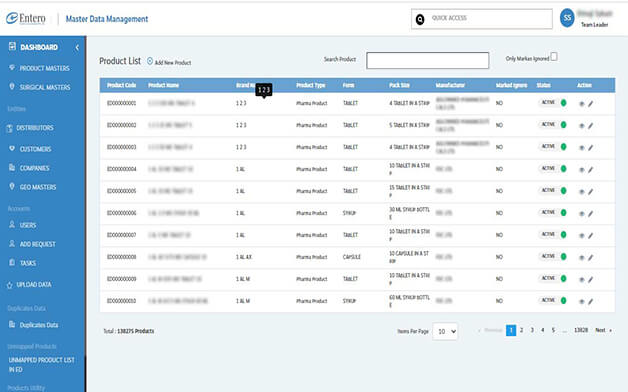This screenshot has width=628, height=392.
Task: Click the Entero logo
Action: (26, 18)
